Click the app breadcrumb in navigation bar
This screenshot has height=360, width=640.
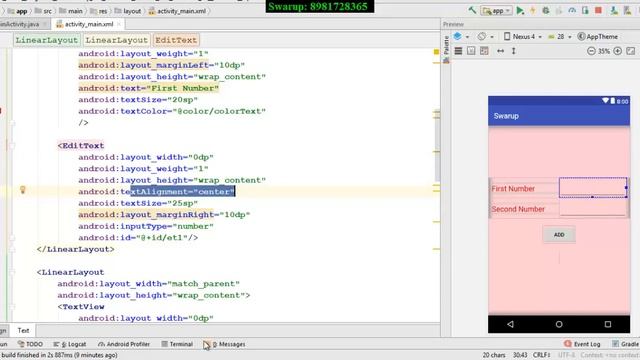coord(18,11)
